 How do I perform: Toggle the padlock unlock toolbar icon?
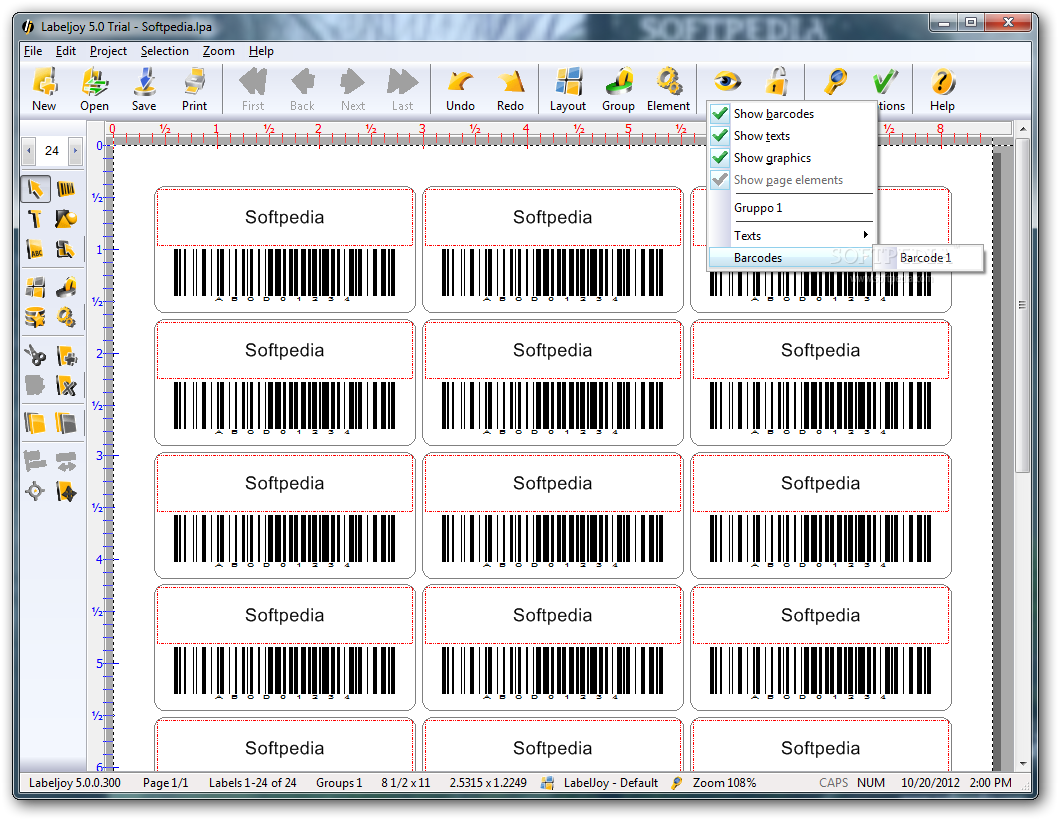(777, 82)
